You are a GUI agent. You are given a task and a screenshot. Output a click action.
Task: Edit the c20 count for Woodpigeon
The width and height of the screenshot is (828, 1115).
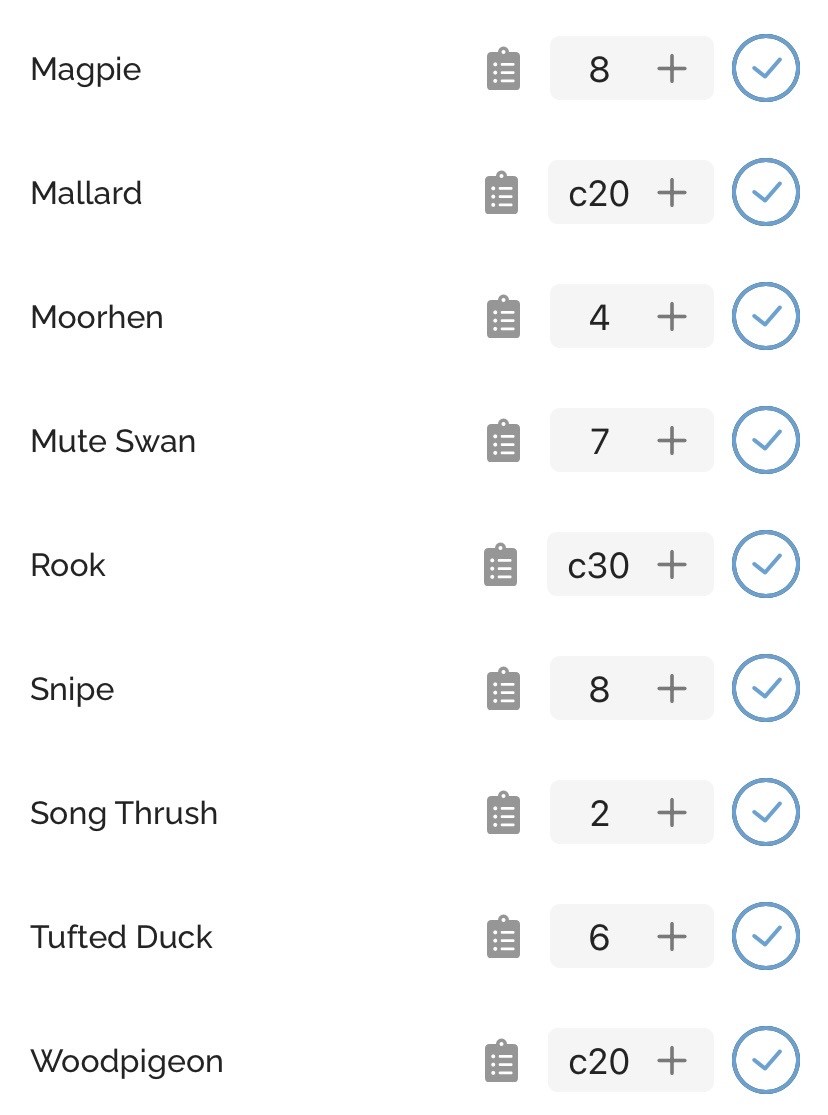(x=599, y=1061)
